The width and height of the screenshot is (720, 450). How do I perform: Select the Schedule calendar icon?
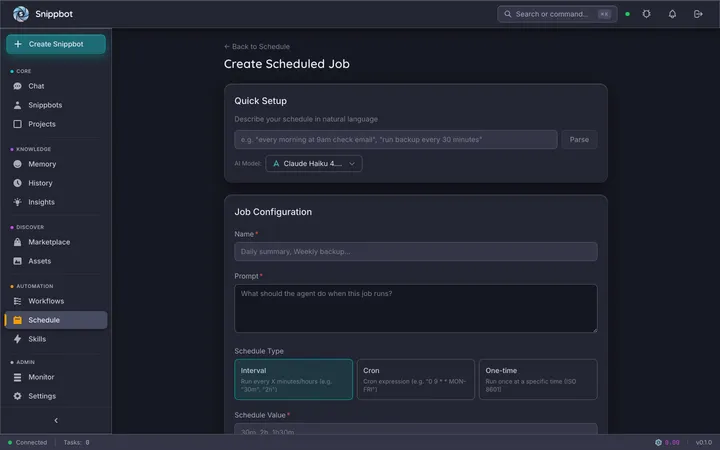pyautogui.click(x=17, y=320)
